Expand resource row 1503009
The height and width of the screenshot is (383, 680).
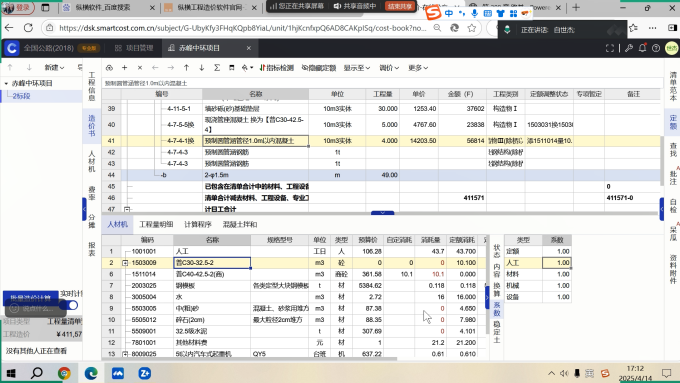125,263
